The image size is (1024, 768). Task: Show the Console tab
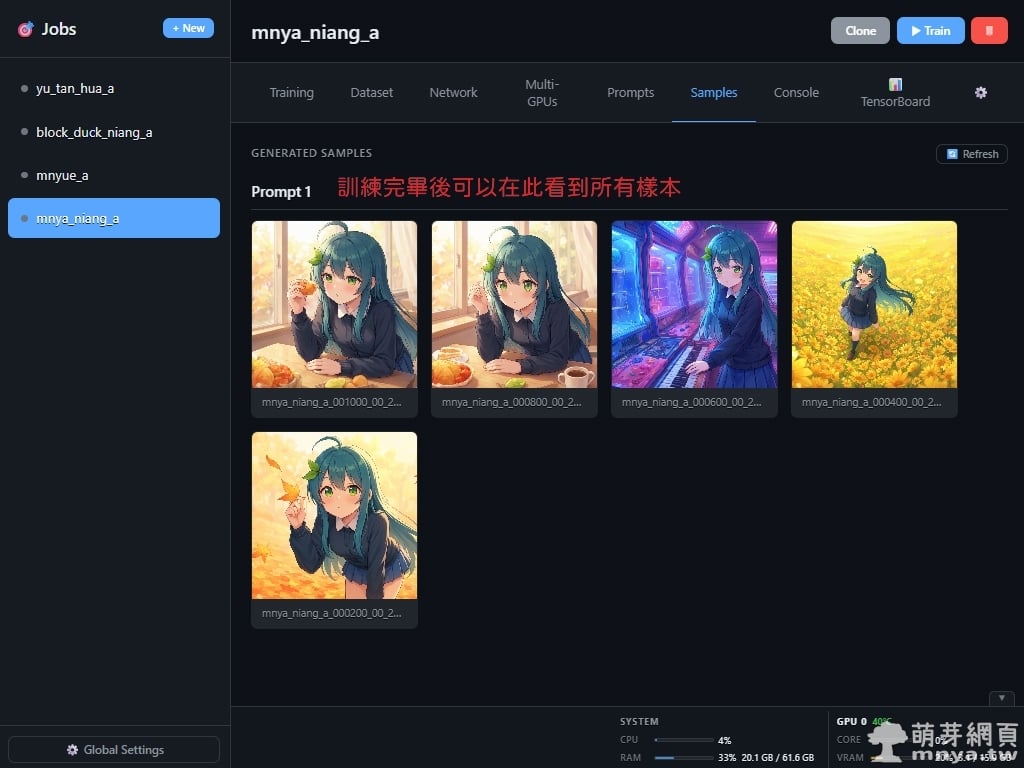[x=796, y=93]
